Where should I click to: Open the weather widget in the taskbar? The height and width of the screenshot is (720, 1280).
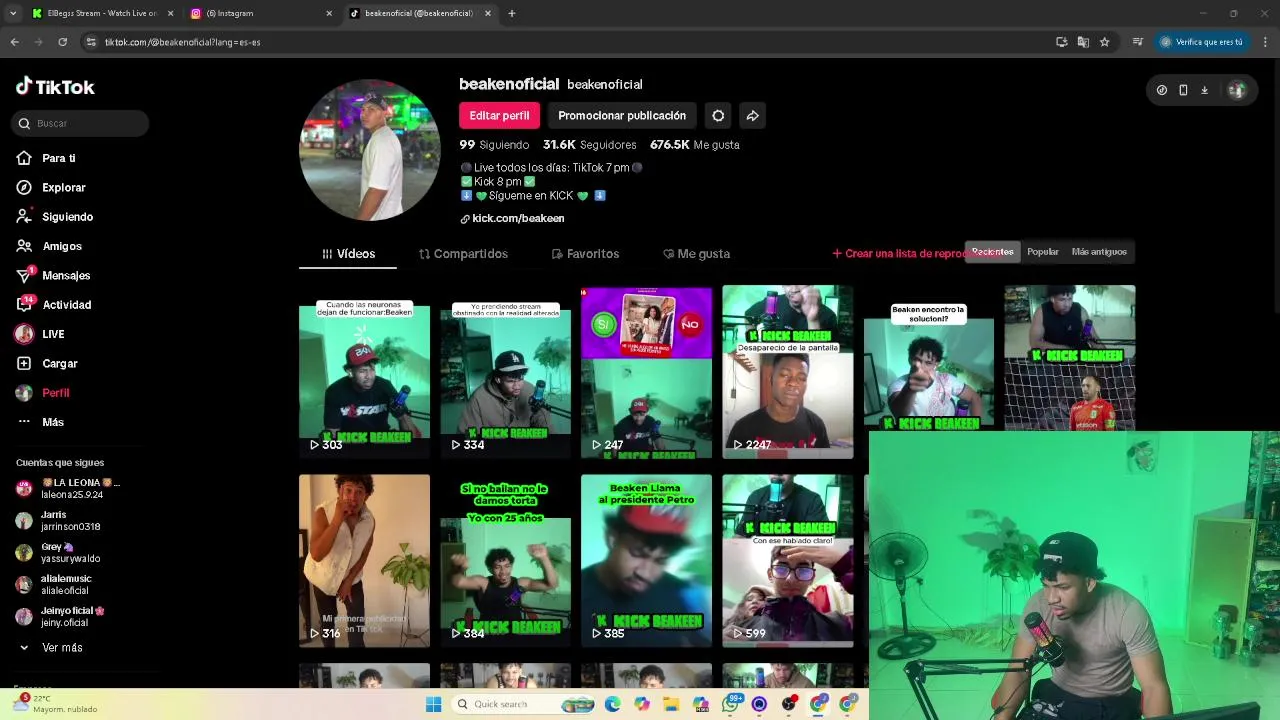(56, 704)
